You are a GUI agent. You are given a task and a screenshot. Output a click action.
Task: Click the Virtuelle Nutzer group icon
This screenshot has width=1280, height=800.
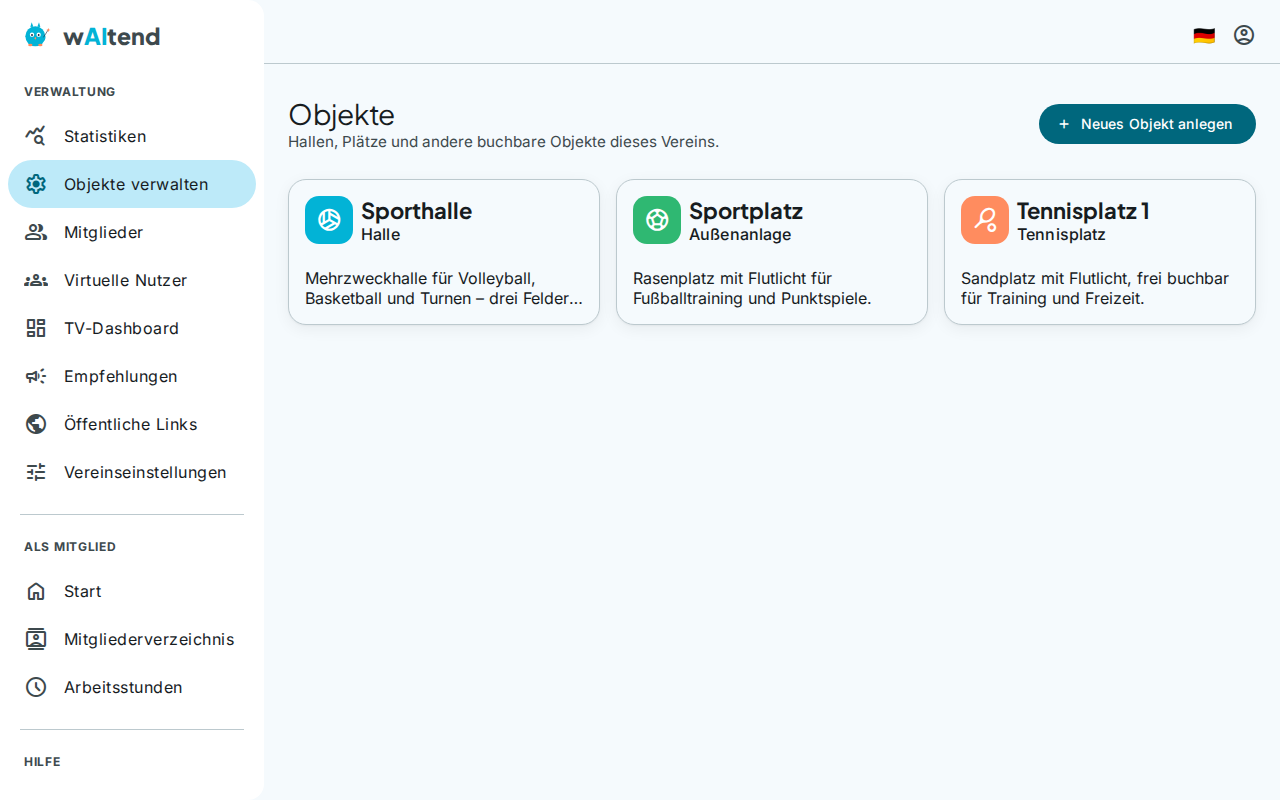[x=36, y=280]
